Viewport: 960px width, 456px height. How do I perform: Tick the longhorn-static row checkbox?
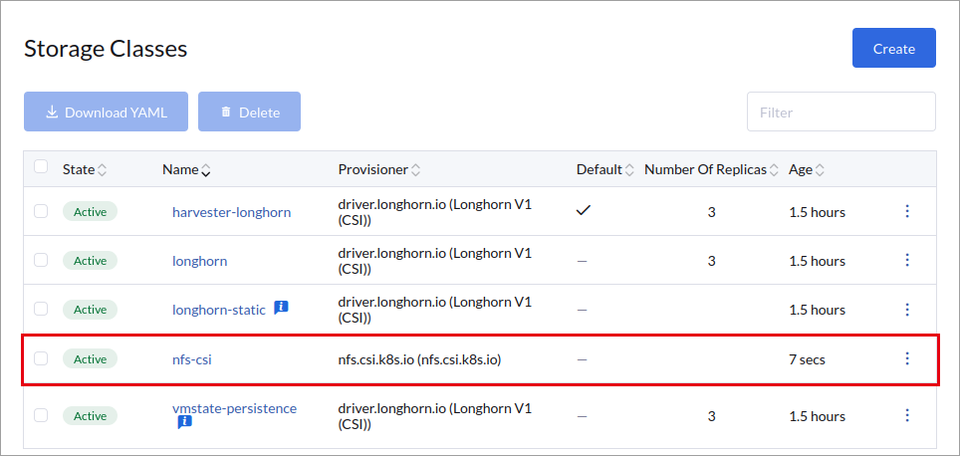(x=40, y=309)
